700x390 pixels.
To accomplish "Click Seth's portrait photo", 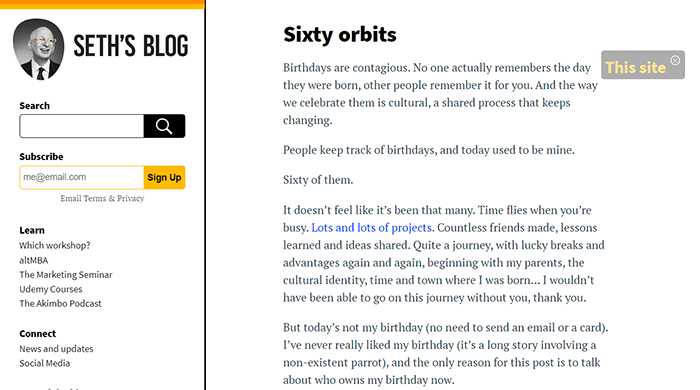I will pos(38,49).
